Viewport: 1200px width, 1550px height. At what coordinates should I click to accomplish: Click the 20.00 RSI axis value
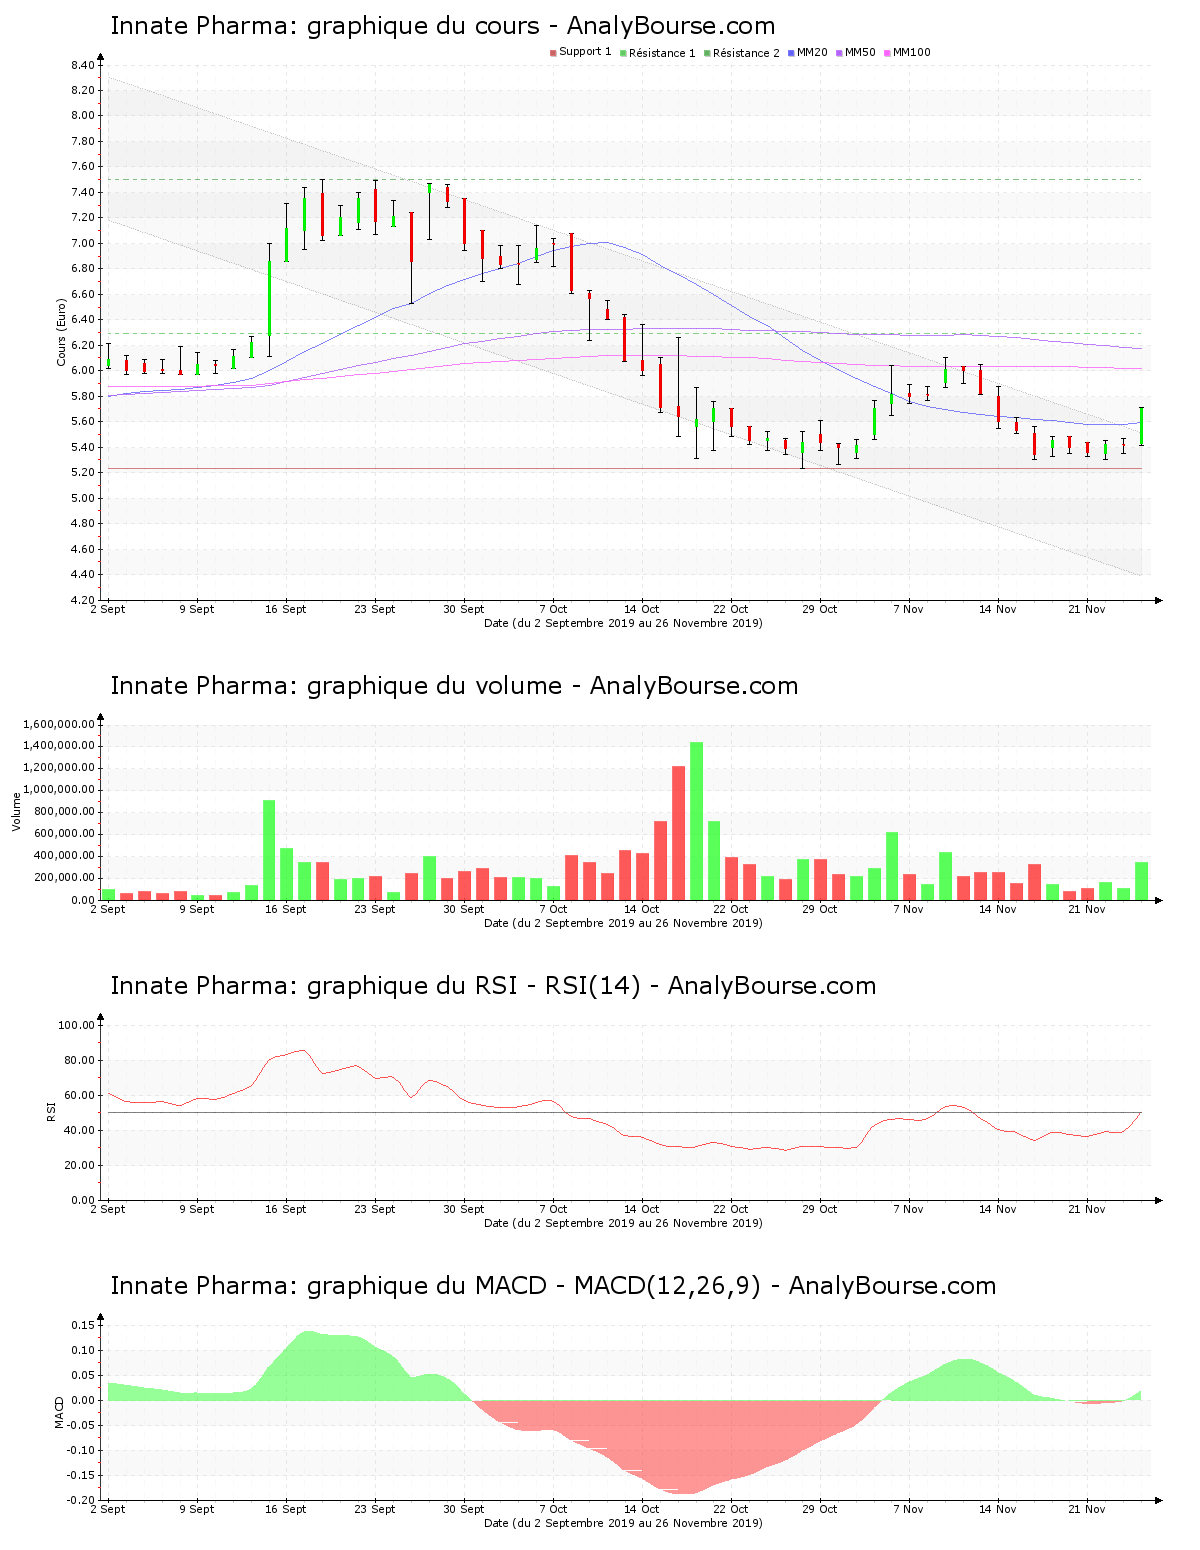79,1165
